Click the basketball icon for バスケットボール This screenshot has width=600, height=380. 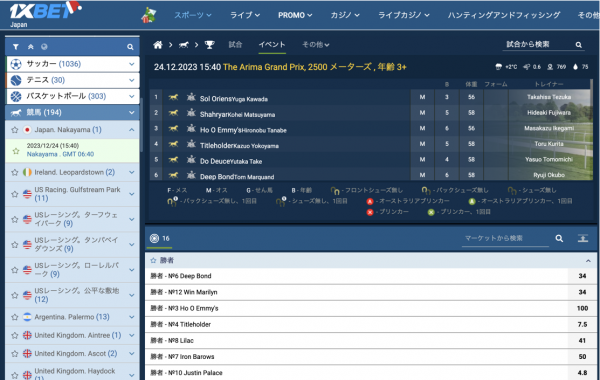[x=16, y=96]
